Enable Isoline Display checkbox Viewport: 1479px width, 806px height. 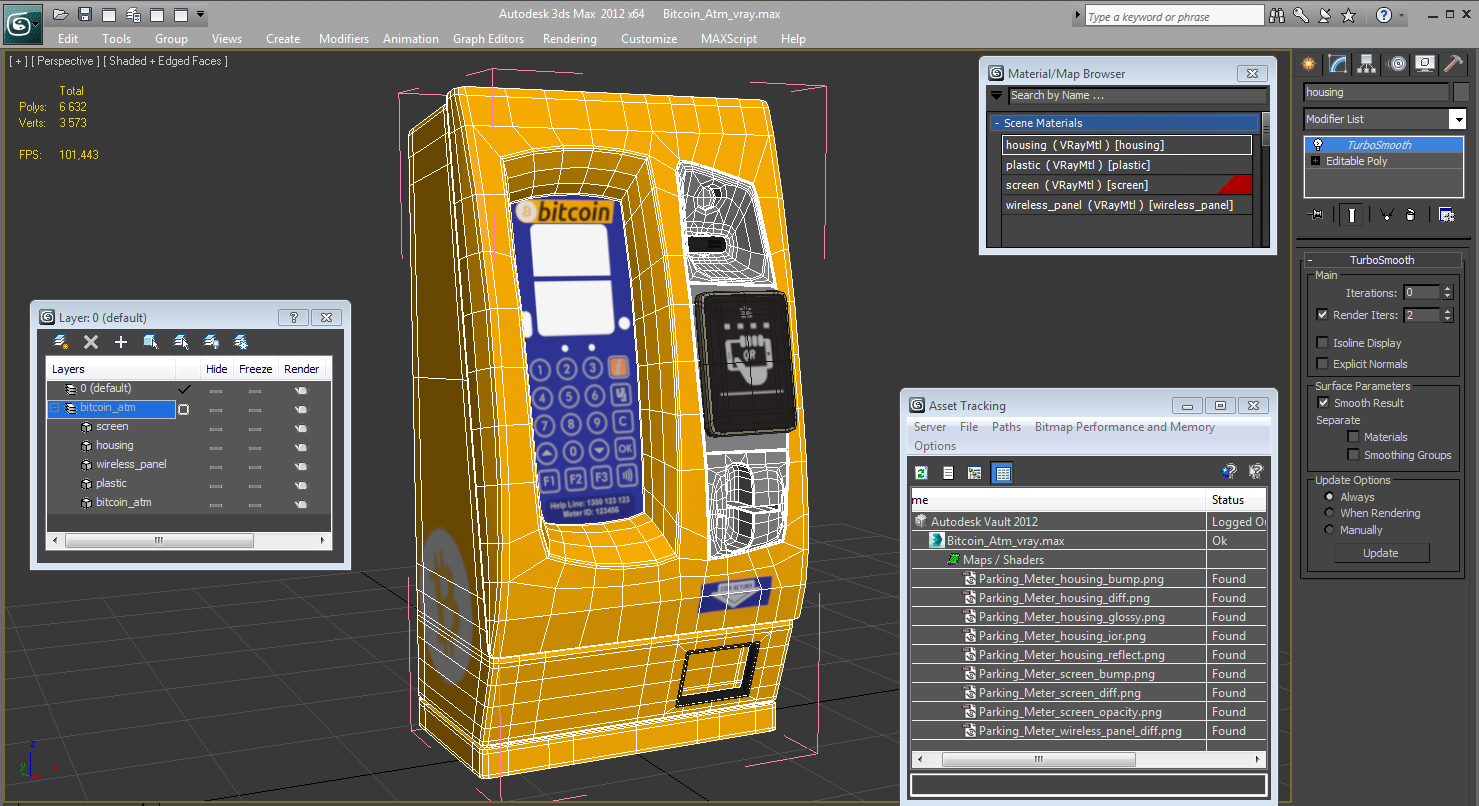coord(1322,343)
